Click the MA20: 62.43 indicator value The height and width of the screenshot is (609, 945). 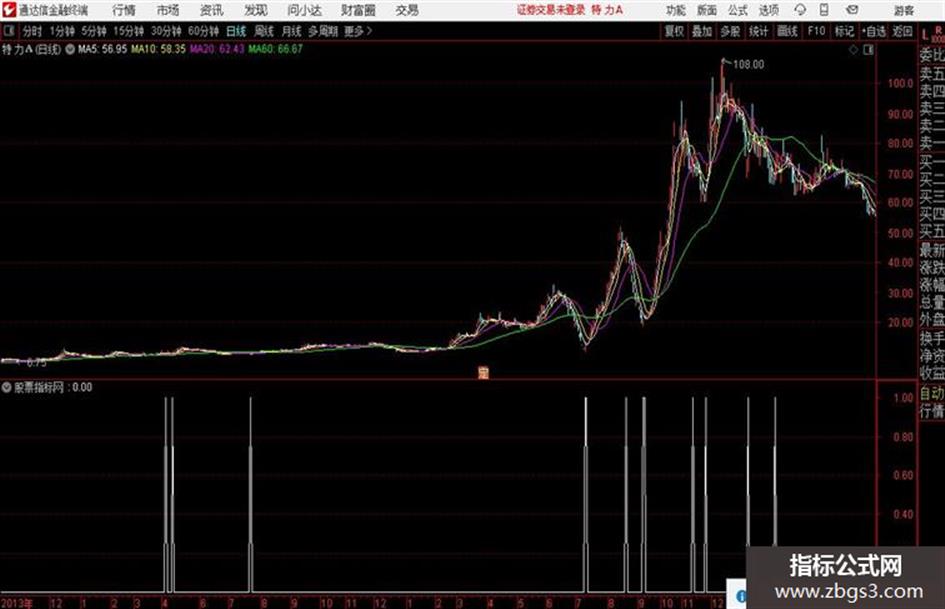[217, 49]
